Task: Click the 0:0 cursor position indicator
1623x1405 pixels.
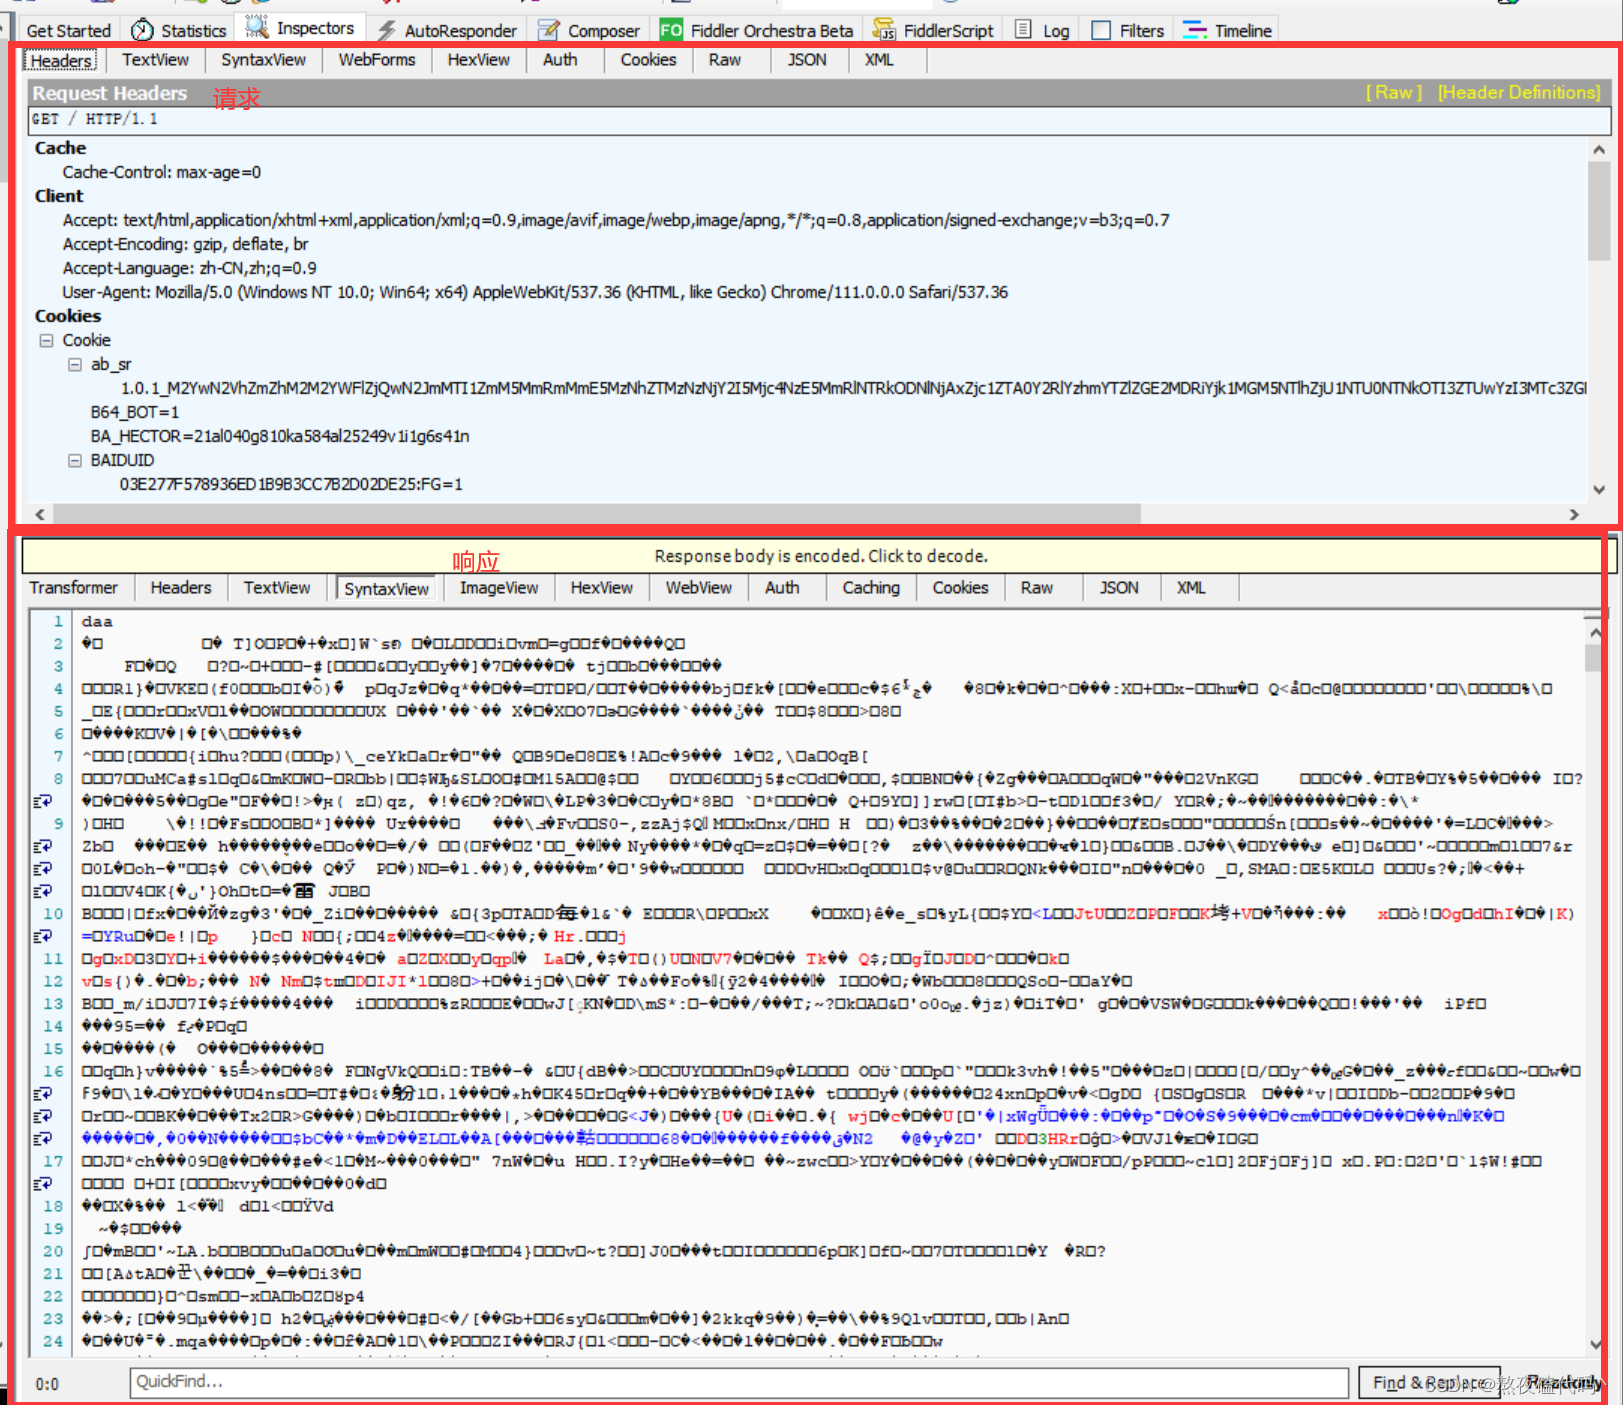Action: tap(47, 1384)
